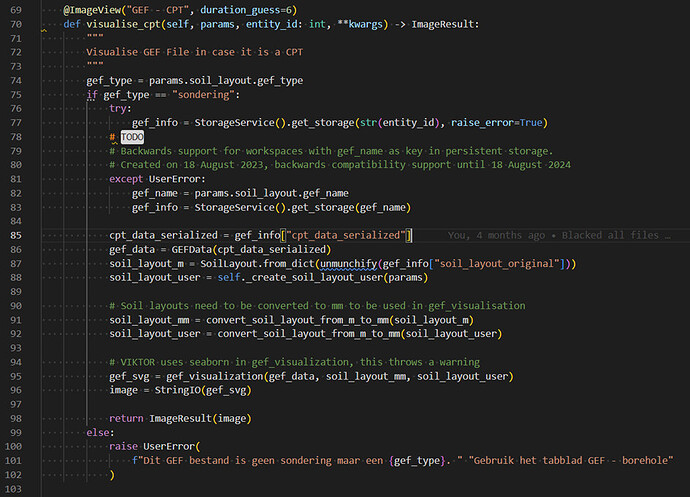Viewport: 690px width, 497px height.
Task: Click the 'Created on 18 August 2023' comment
Action: pyautogui.click(x=340, y=165)
